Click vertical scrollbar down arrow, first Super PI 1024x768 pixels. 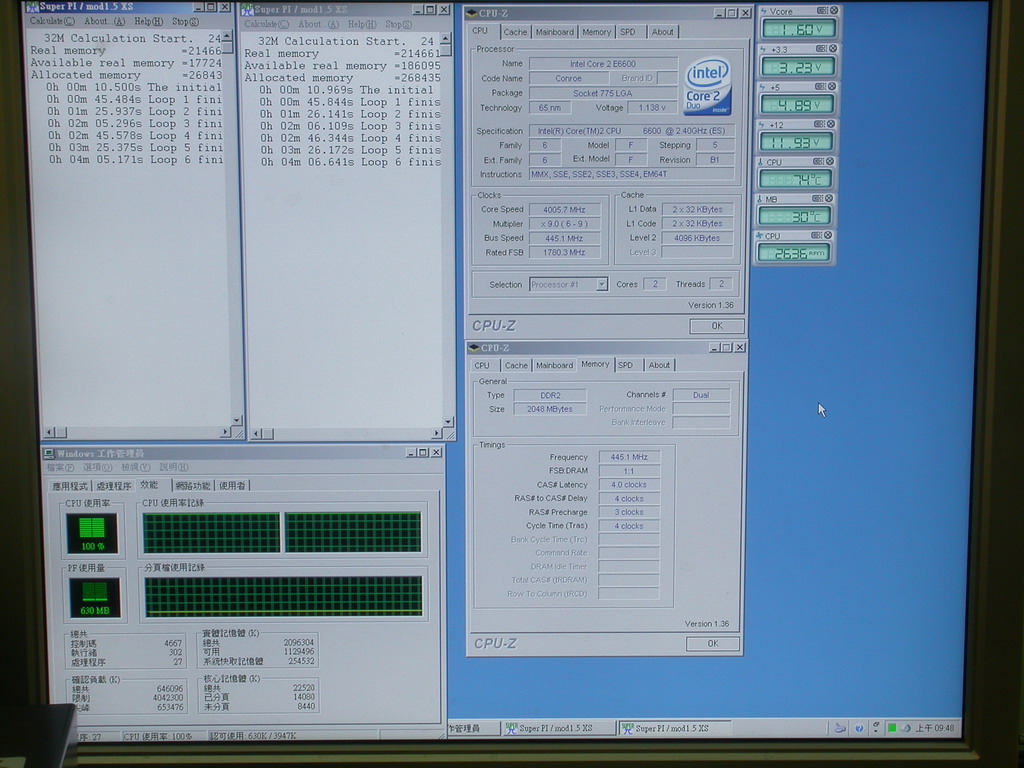tap(236, 421)
